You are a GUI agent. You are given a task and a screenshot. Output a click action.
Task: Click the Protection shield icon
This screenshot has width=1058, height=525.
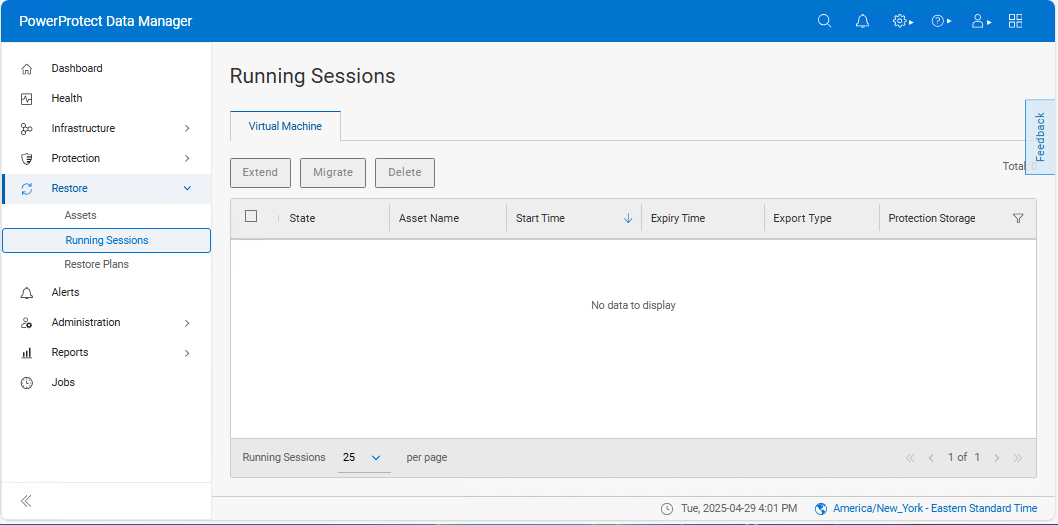(26, 159)
